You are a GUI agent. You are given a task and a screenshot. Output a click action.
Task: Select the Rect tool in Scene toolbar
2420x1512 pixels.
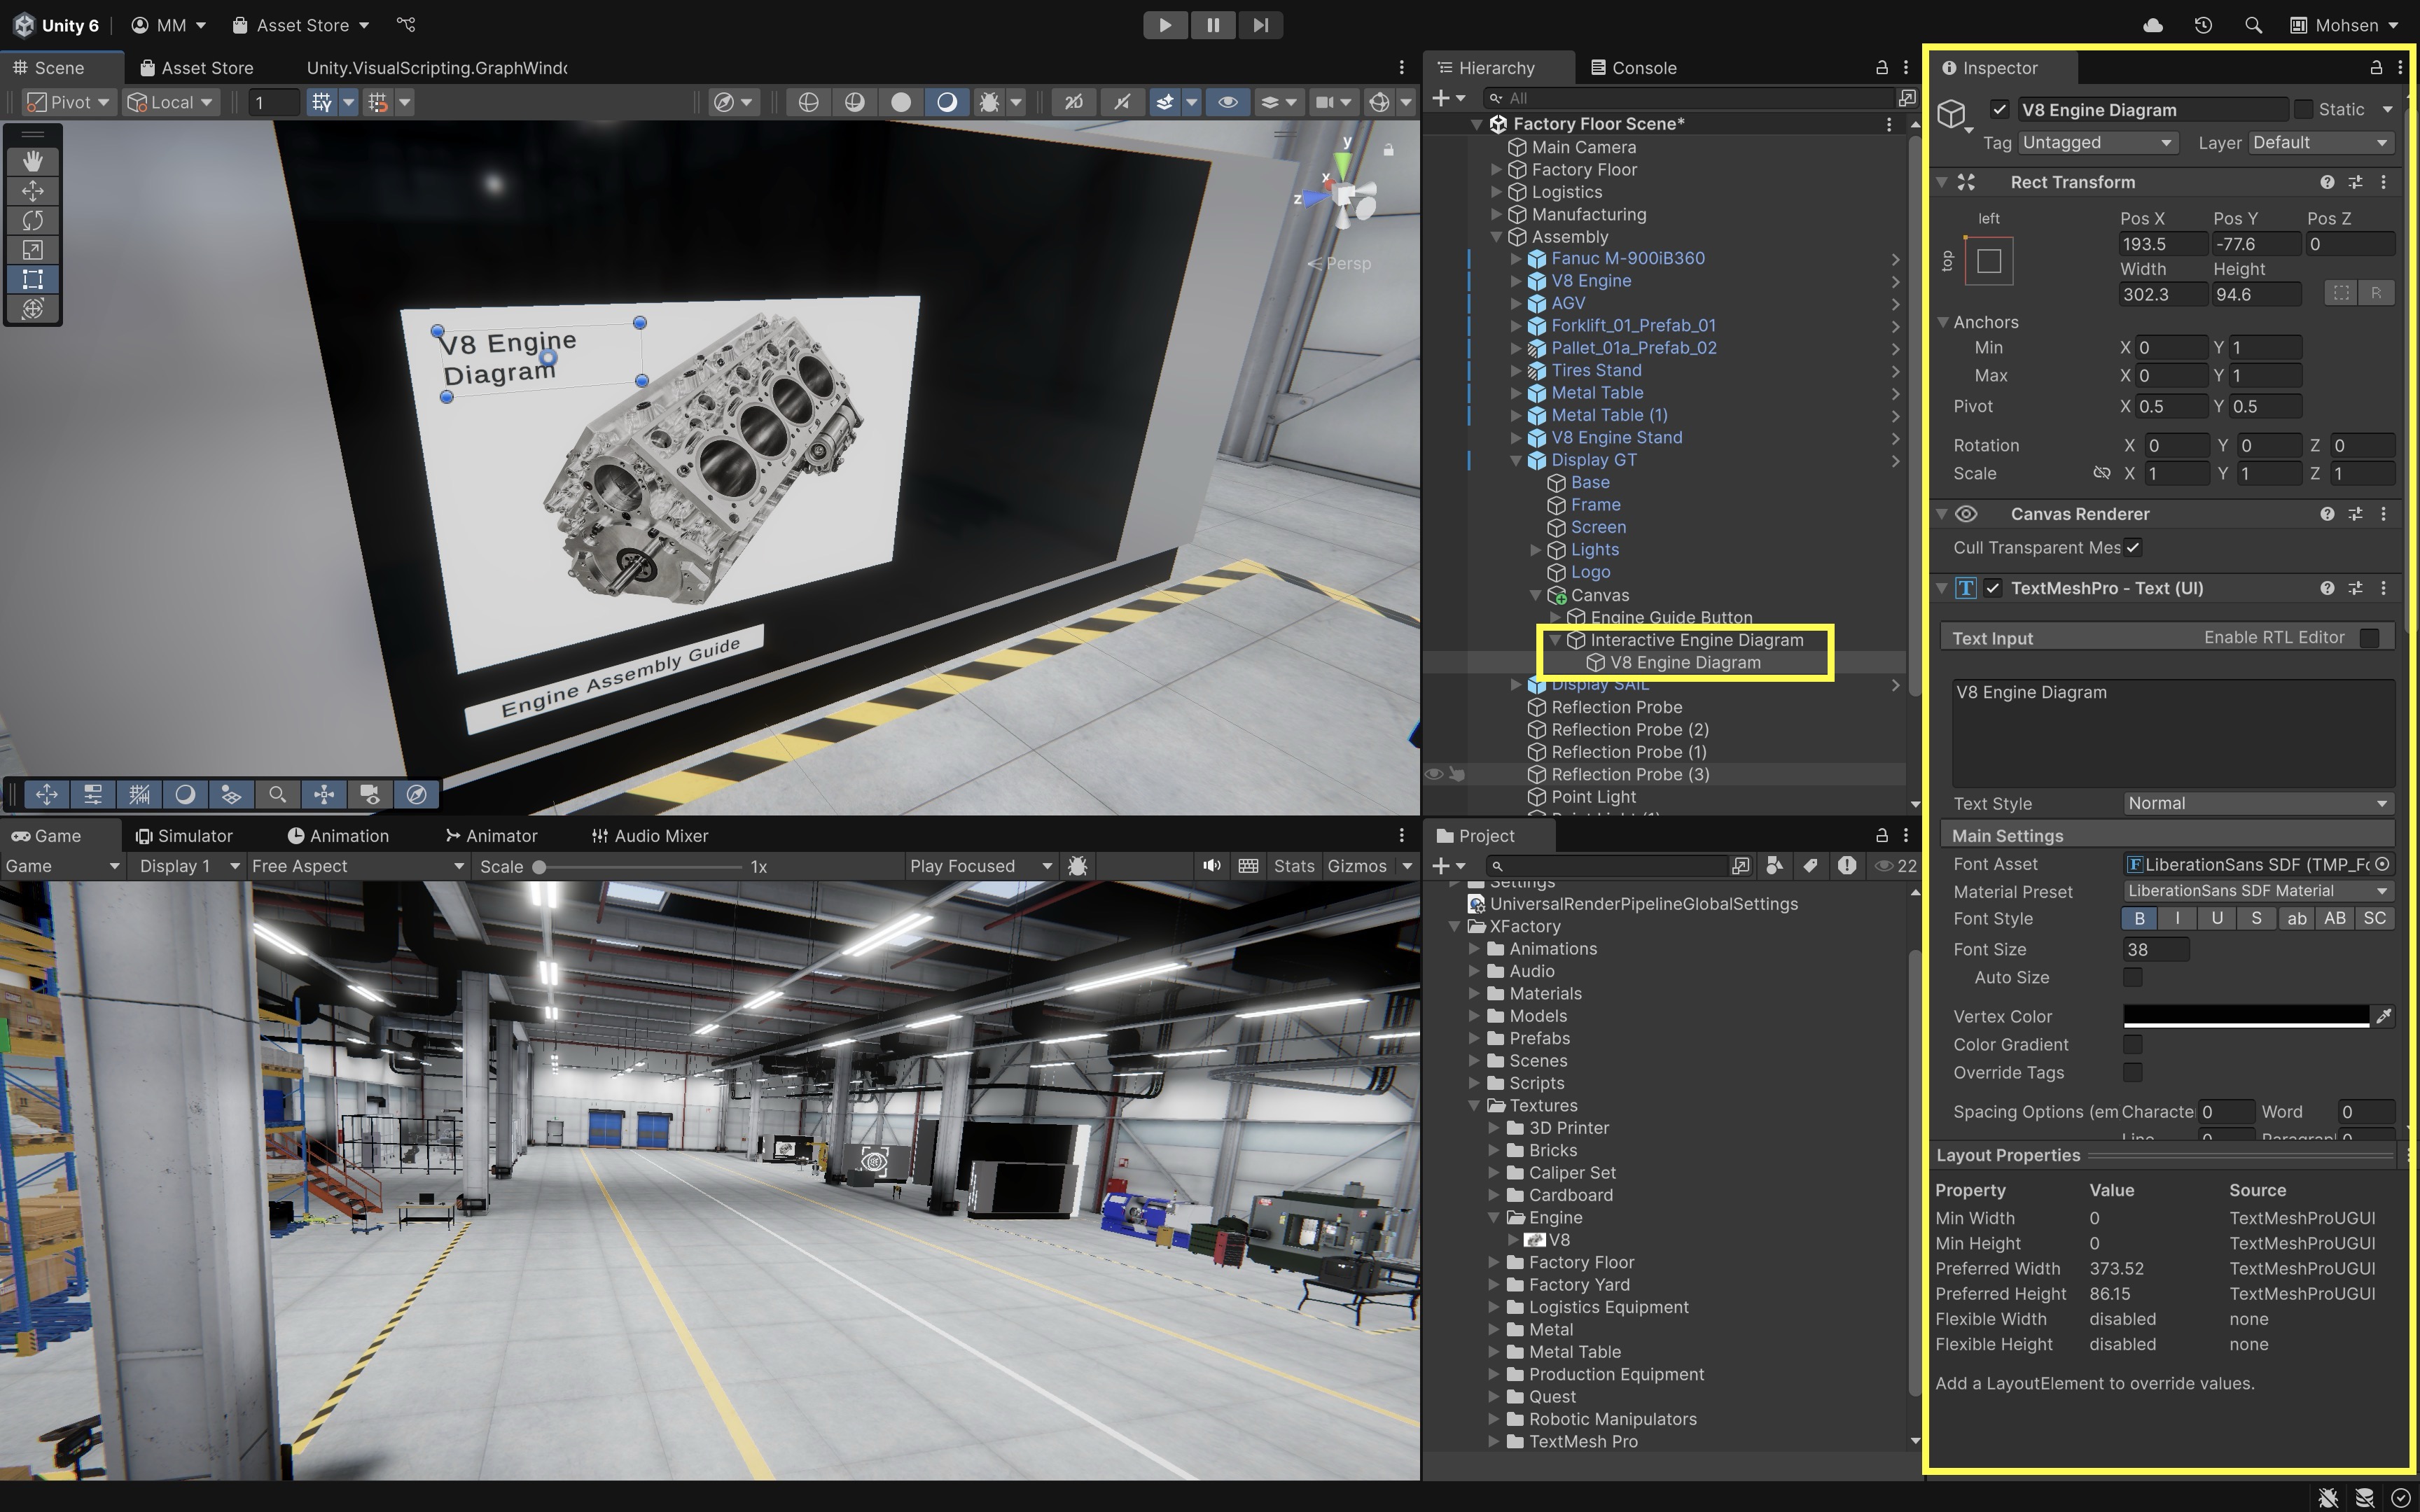(x=33, y=279)
